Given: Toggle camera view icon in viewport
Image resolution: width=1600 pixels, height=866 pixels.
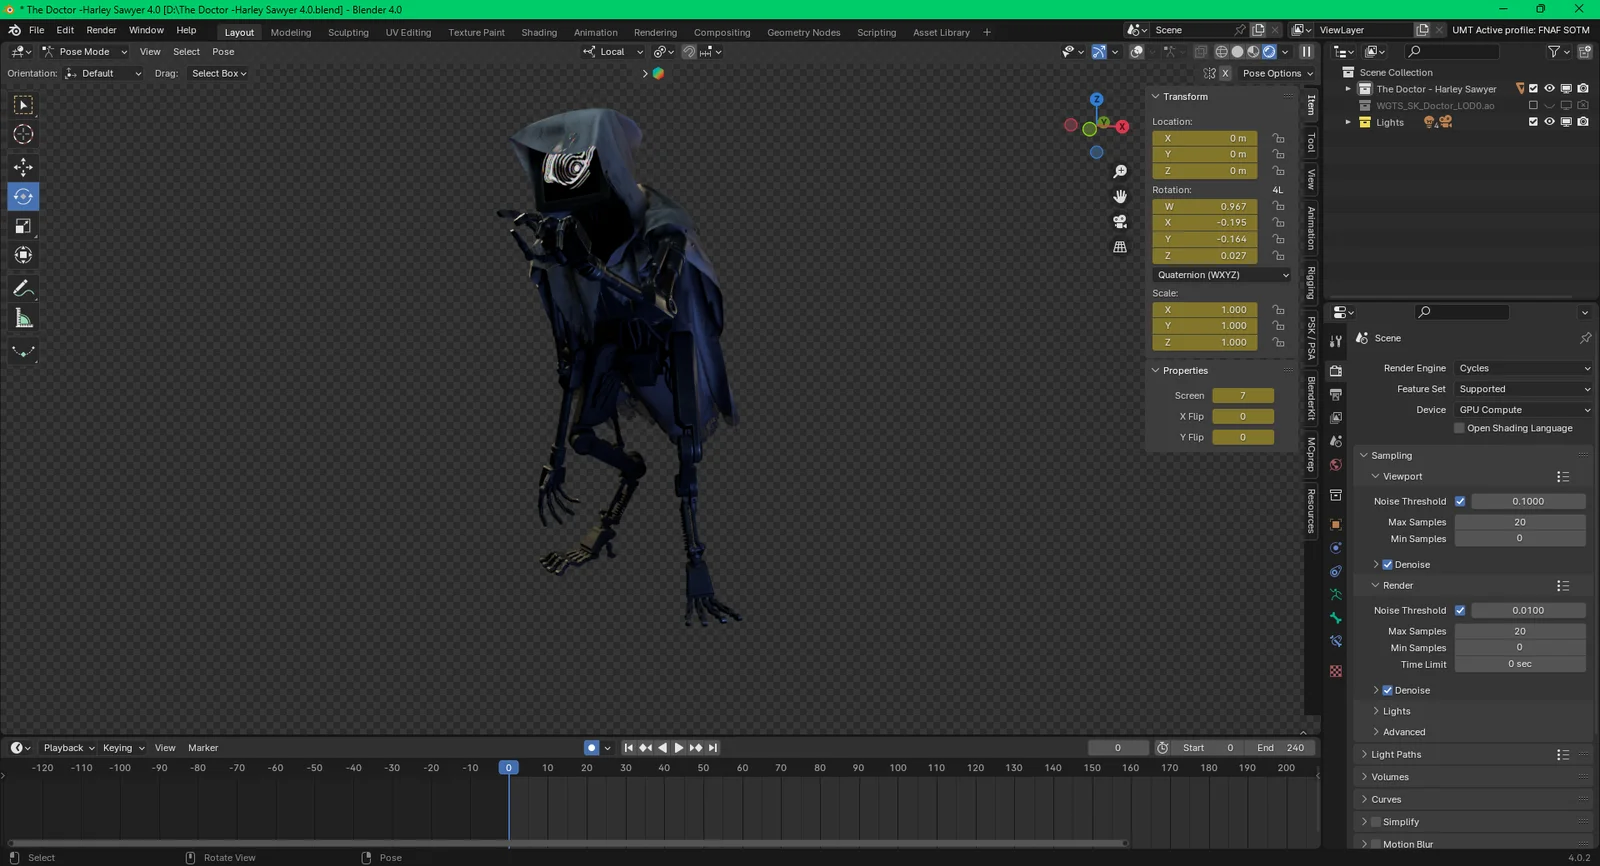Looking at the screenshot, I should point(1120,221).
